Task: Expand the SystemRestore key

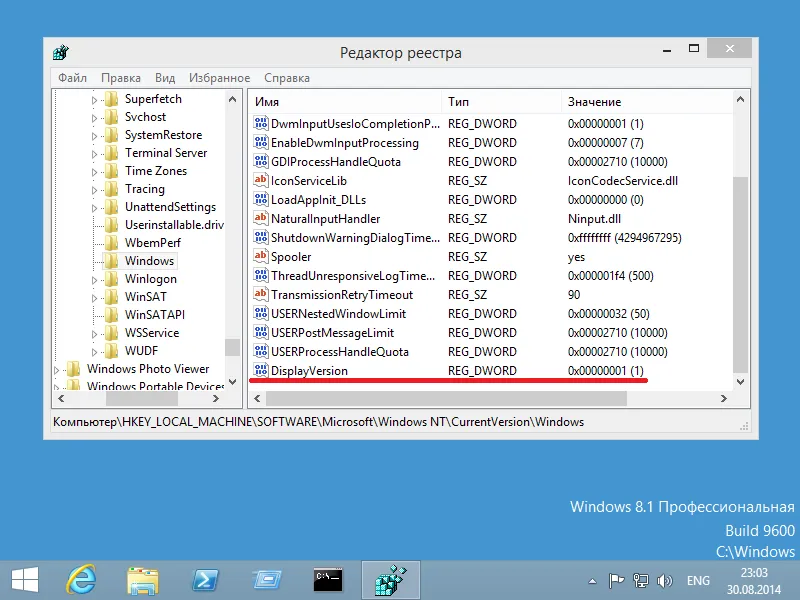Action: [94, 136]
